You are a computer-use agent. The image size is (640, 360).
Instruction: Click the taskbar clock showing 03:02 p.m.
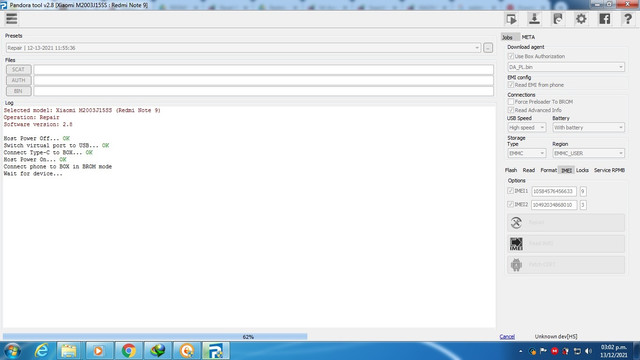[x=613, y=351]
